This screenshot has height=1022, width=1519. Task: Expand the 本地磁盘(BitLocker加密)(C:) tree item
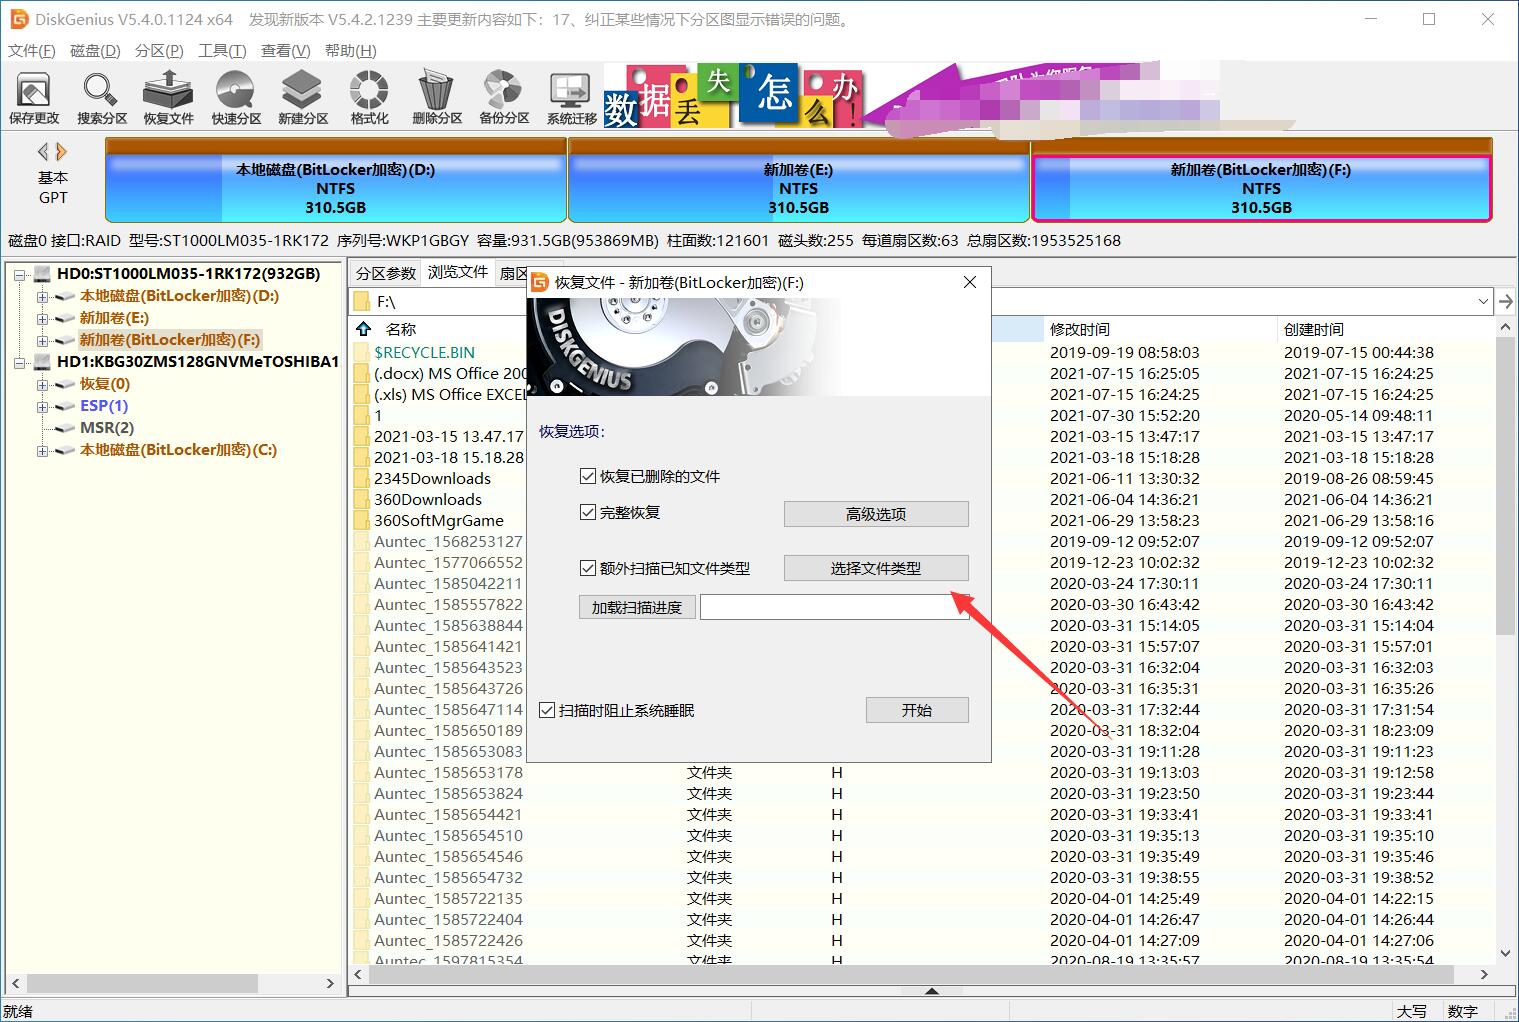tap(41, 450)
